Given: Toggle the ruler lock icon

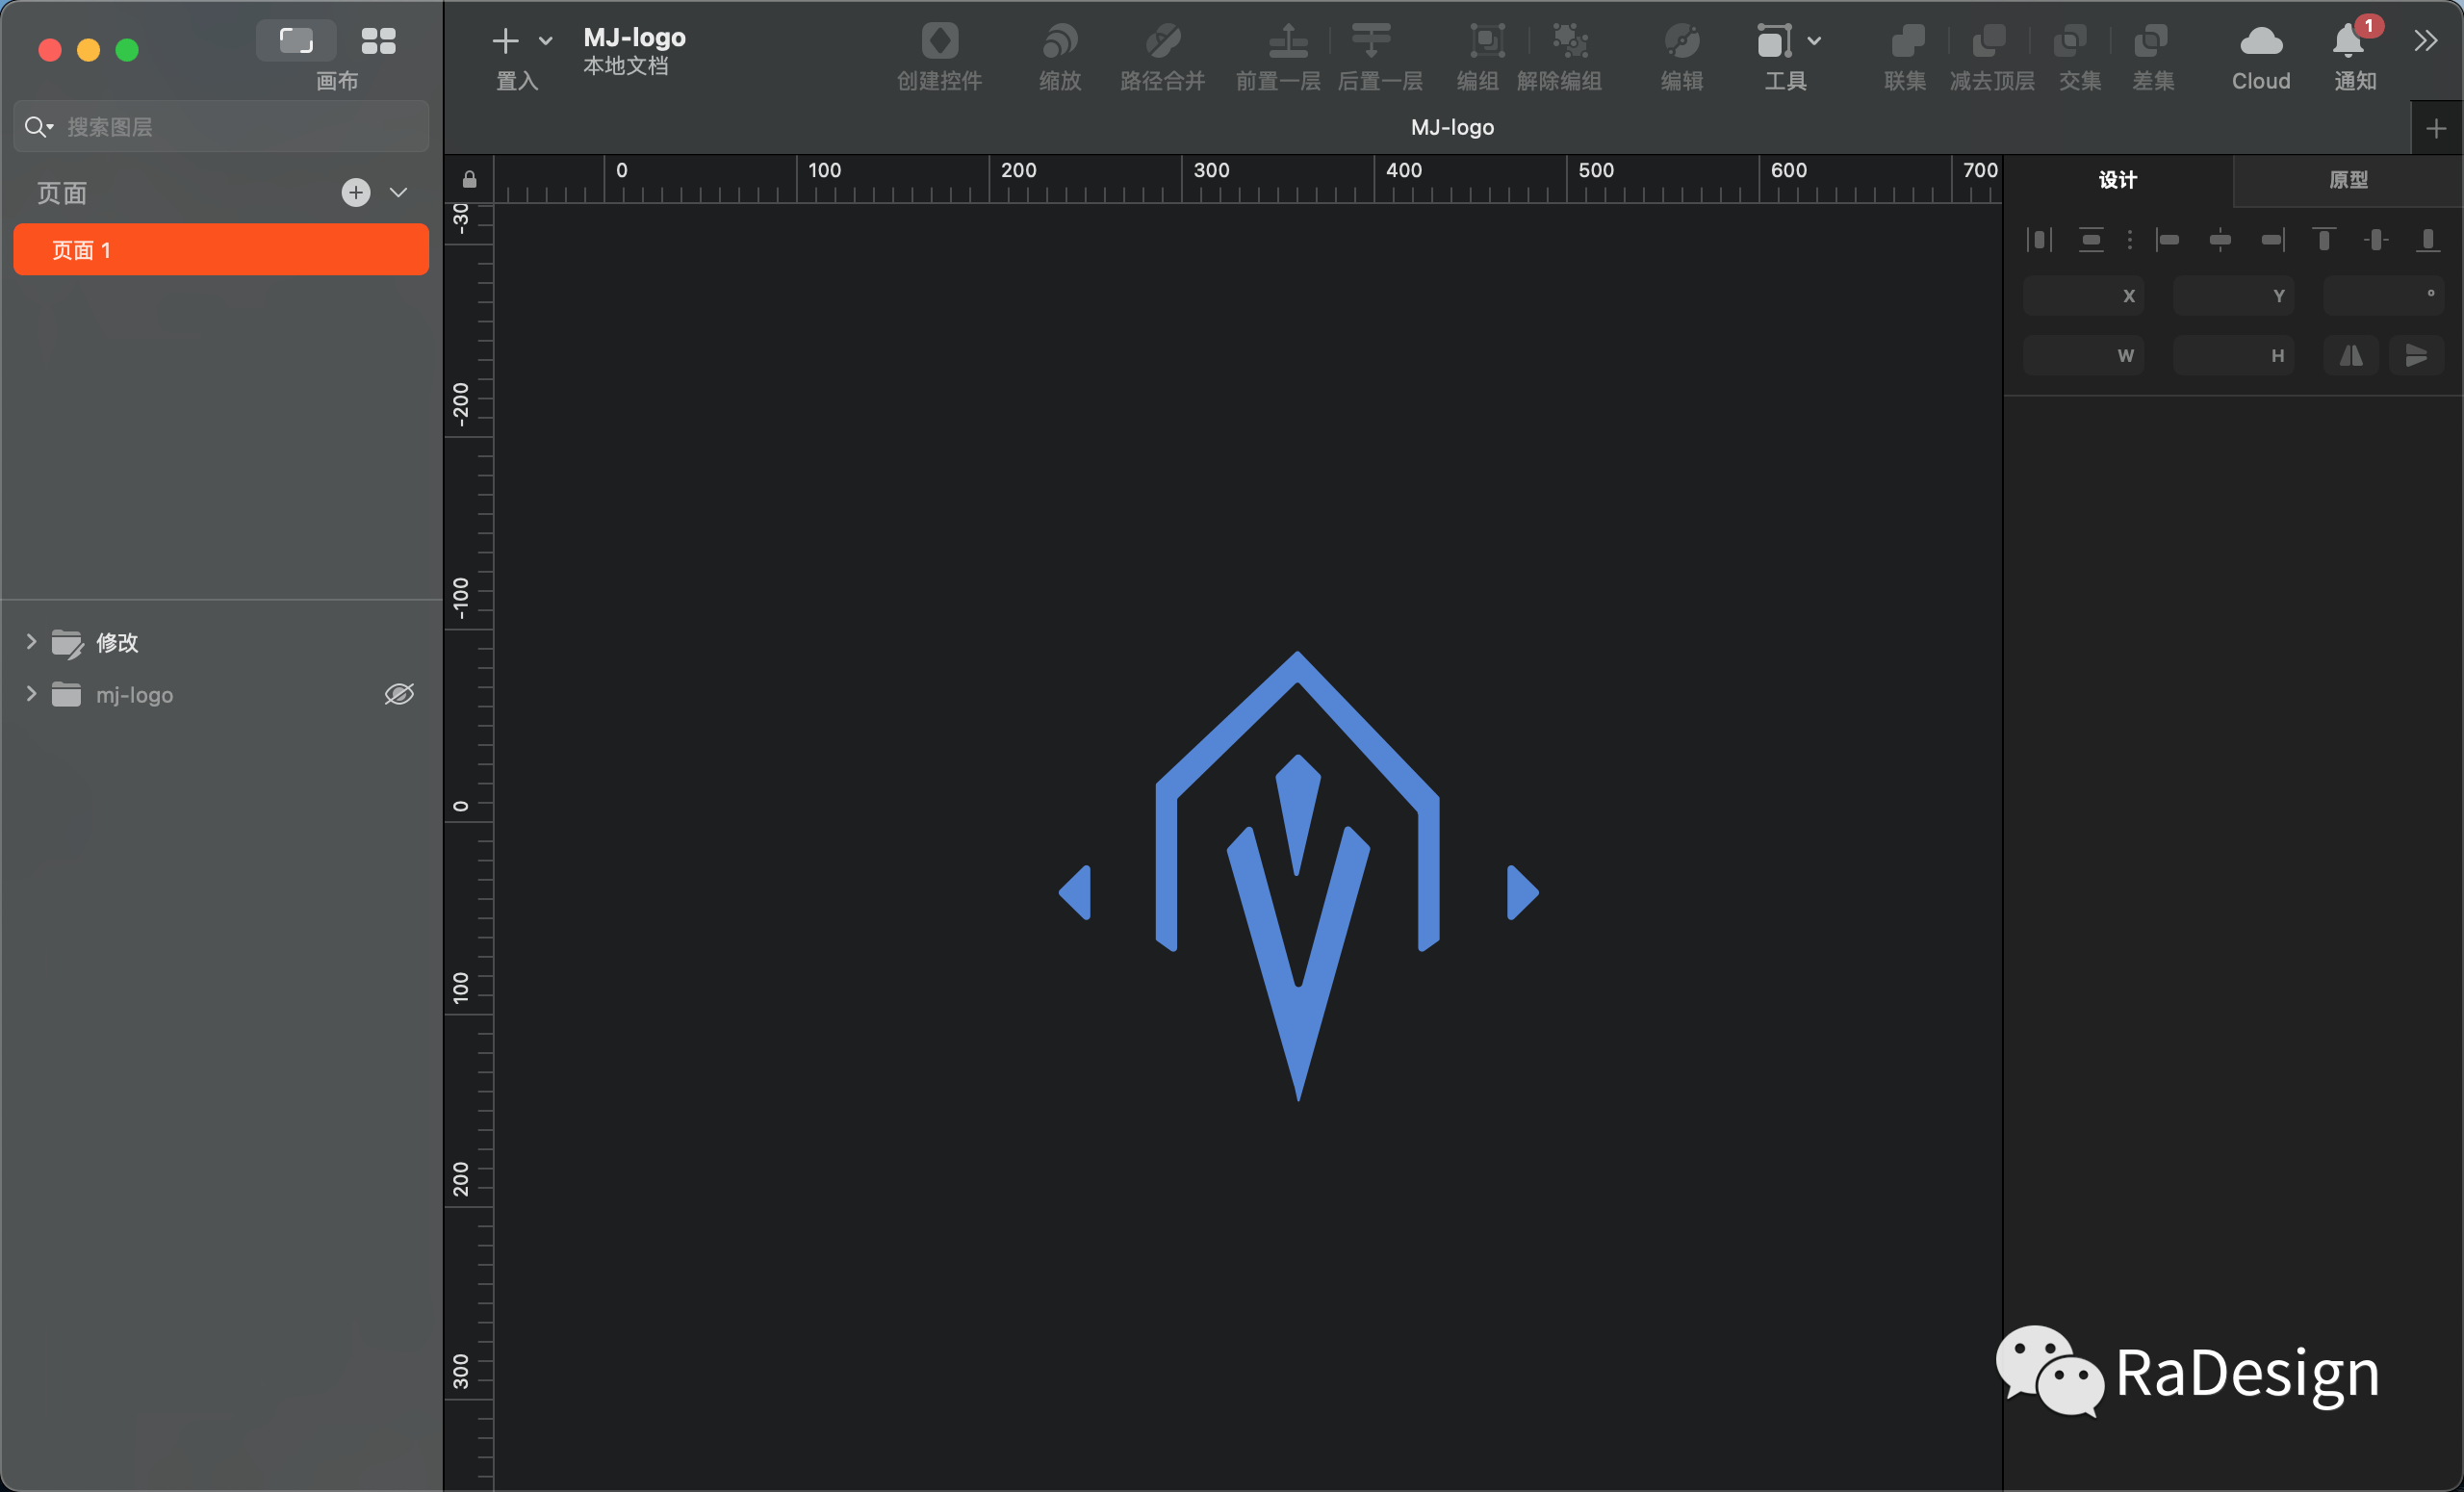Looking at the screenshot, I should pyautogui.click(x=469, y=179).
